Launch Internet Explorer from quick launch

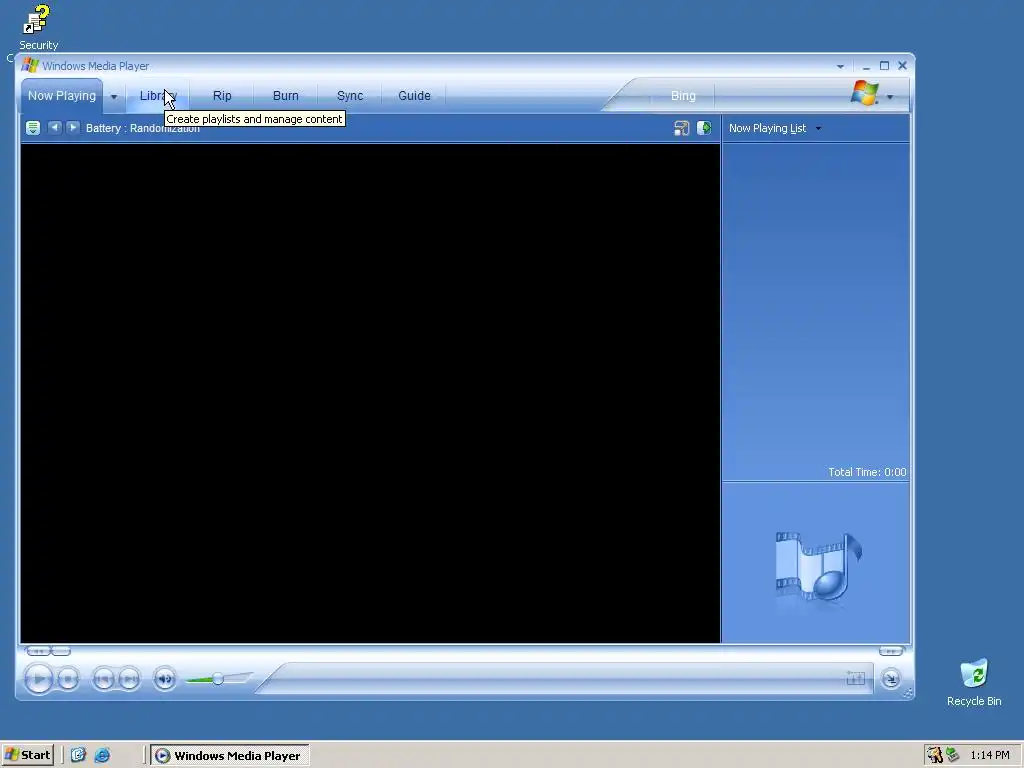pyautogui.click(x=103, y=755)
